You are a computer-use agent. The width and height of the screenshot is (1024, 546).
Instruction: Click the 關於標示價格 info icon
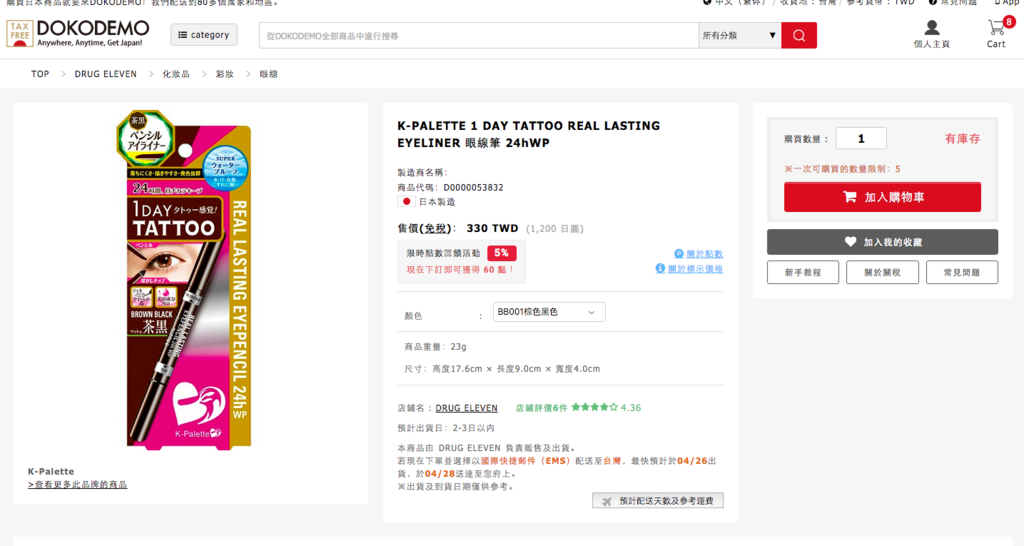tap(660, 268)
